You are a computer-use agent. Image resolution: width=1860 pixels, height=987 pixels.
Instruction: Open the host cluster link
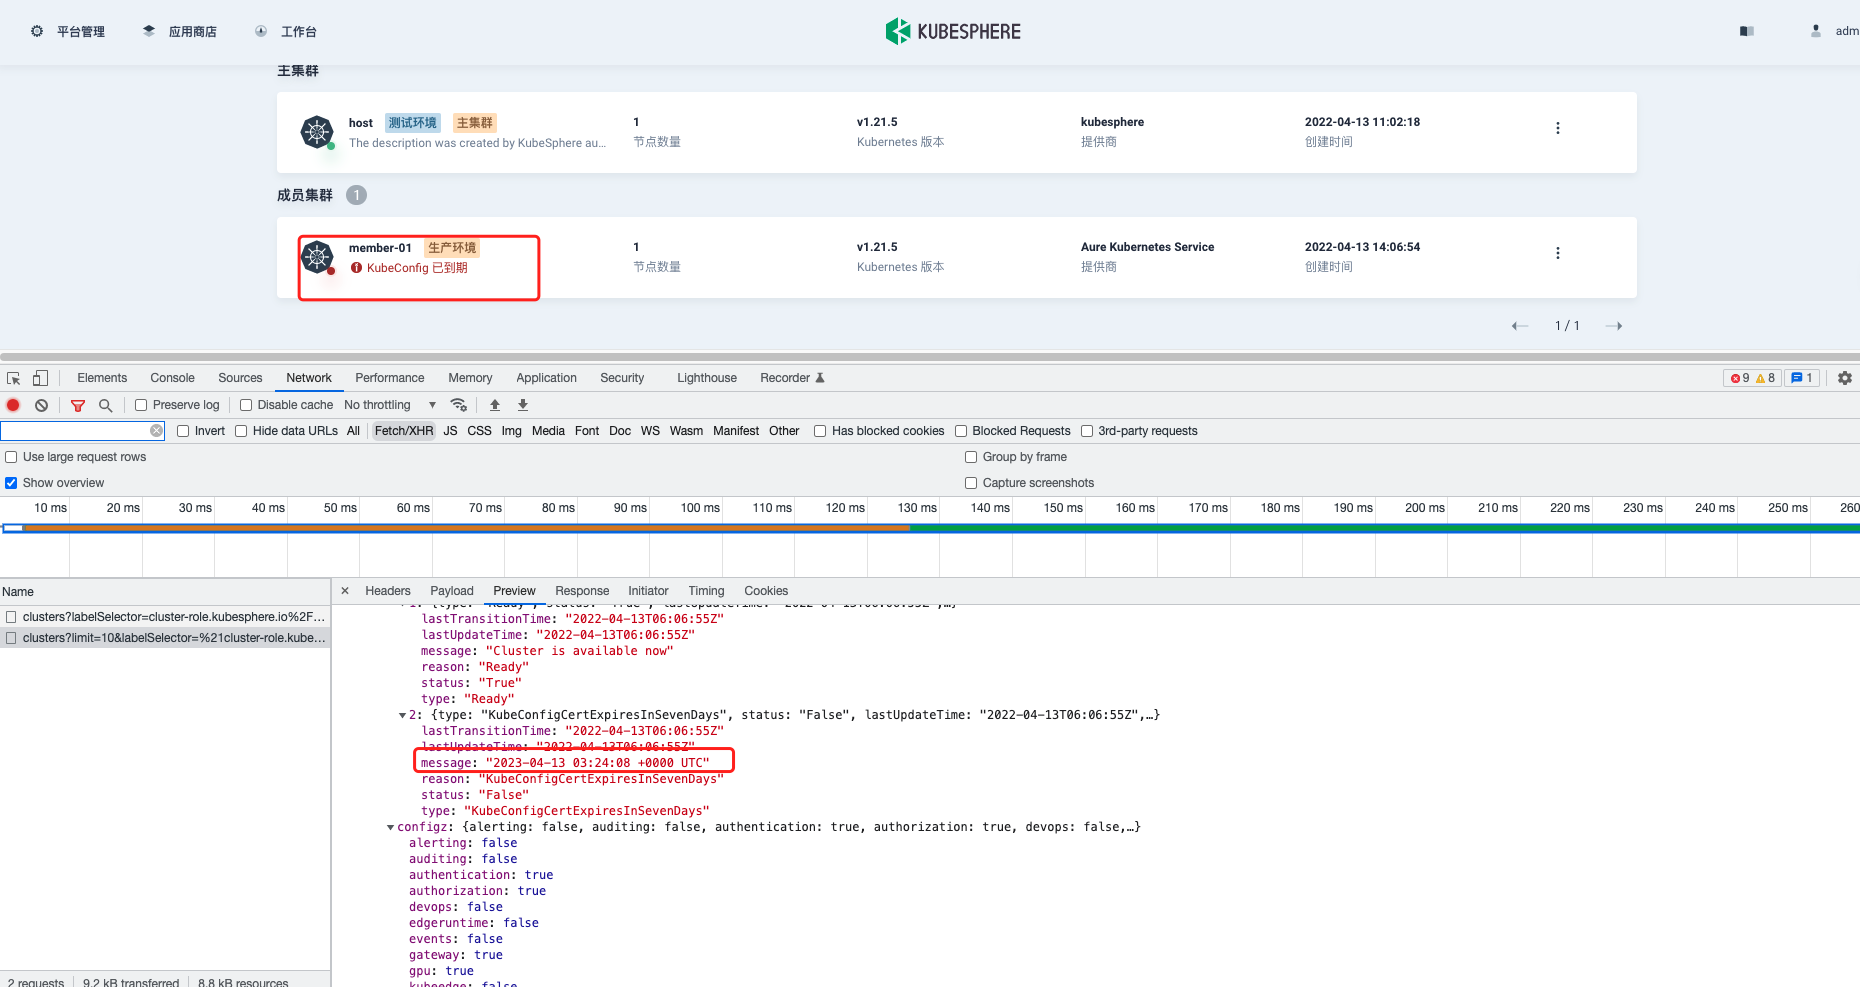tap(361, 123)
